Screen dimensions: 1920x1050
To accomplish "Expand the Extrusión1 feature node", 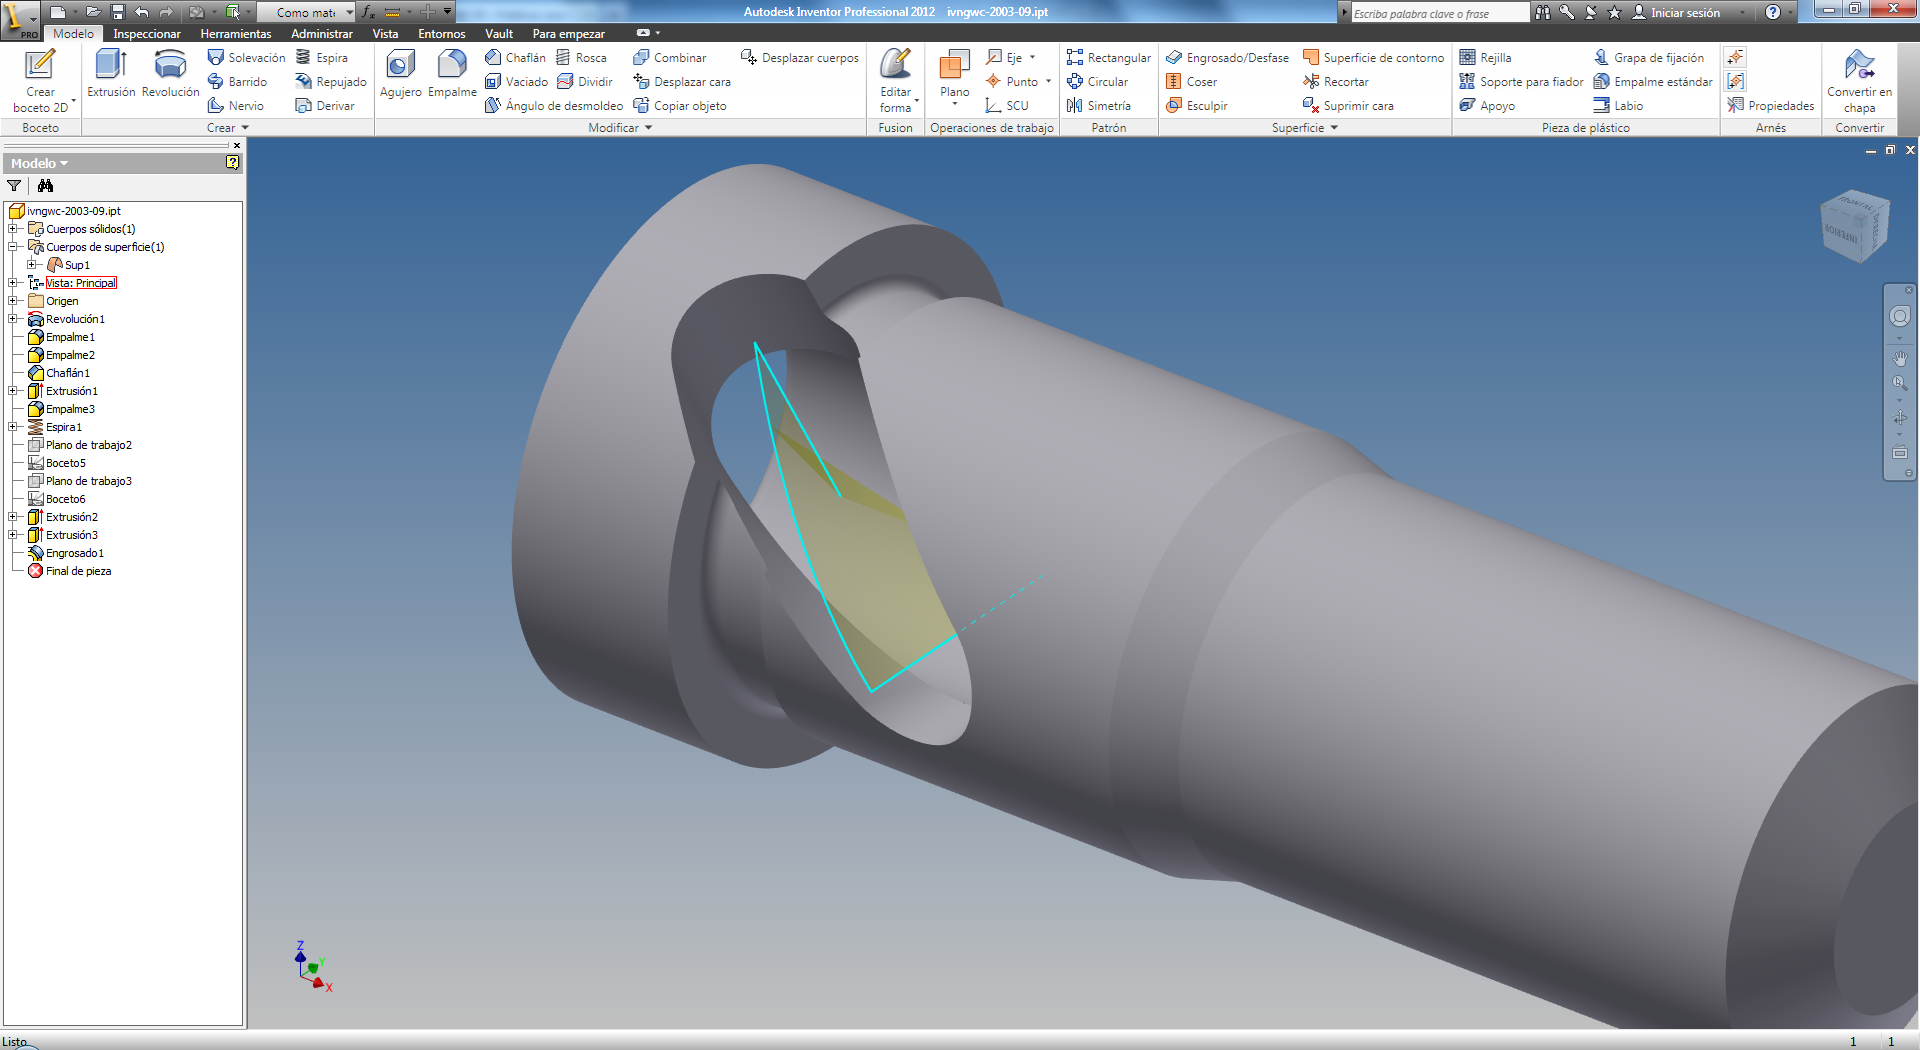I will (13, 391).
